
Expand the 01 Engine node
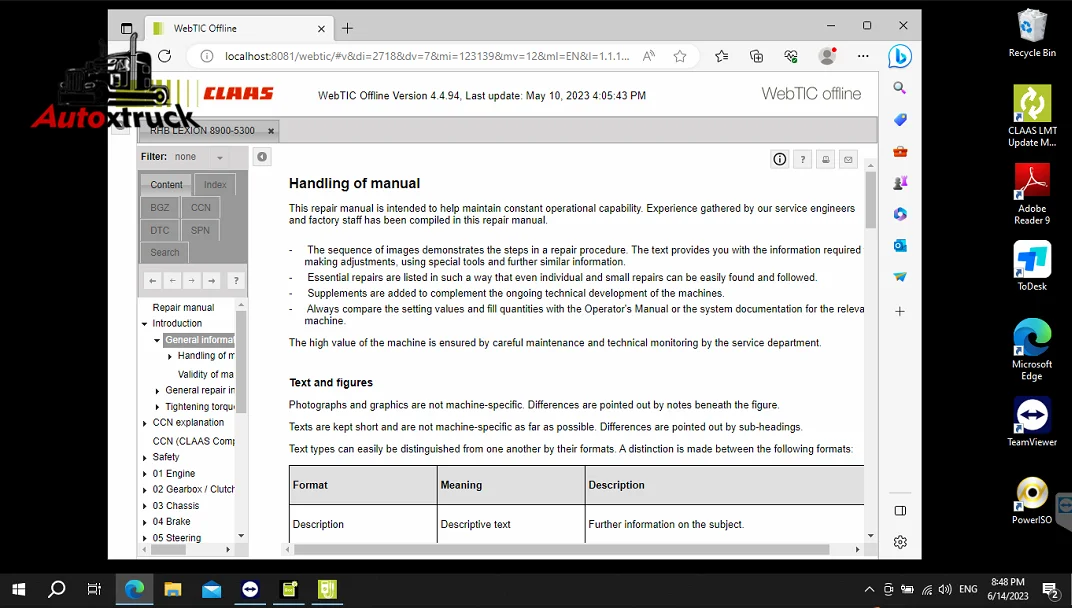click(145, 474)
